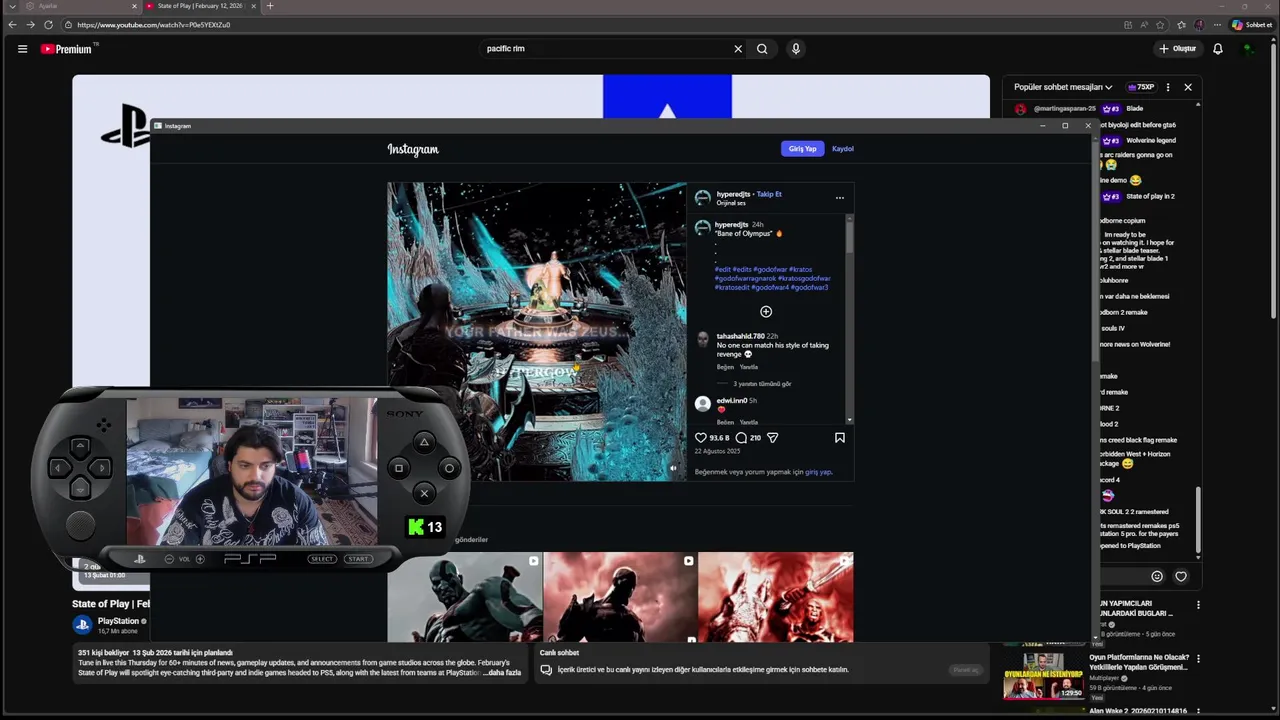
Task: Select the browser address bar URL
Action: [x=153, y=24]
